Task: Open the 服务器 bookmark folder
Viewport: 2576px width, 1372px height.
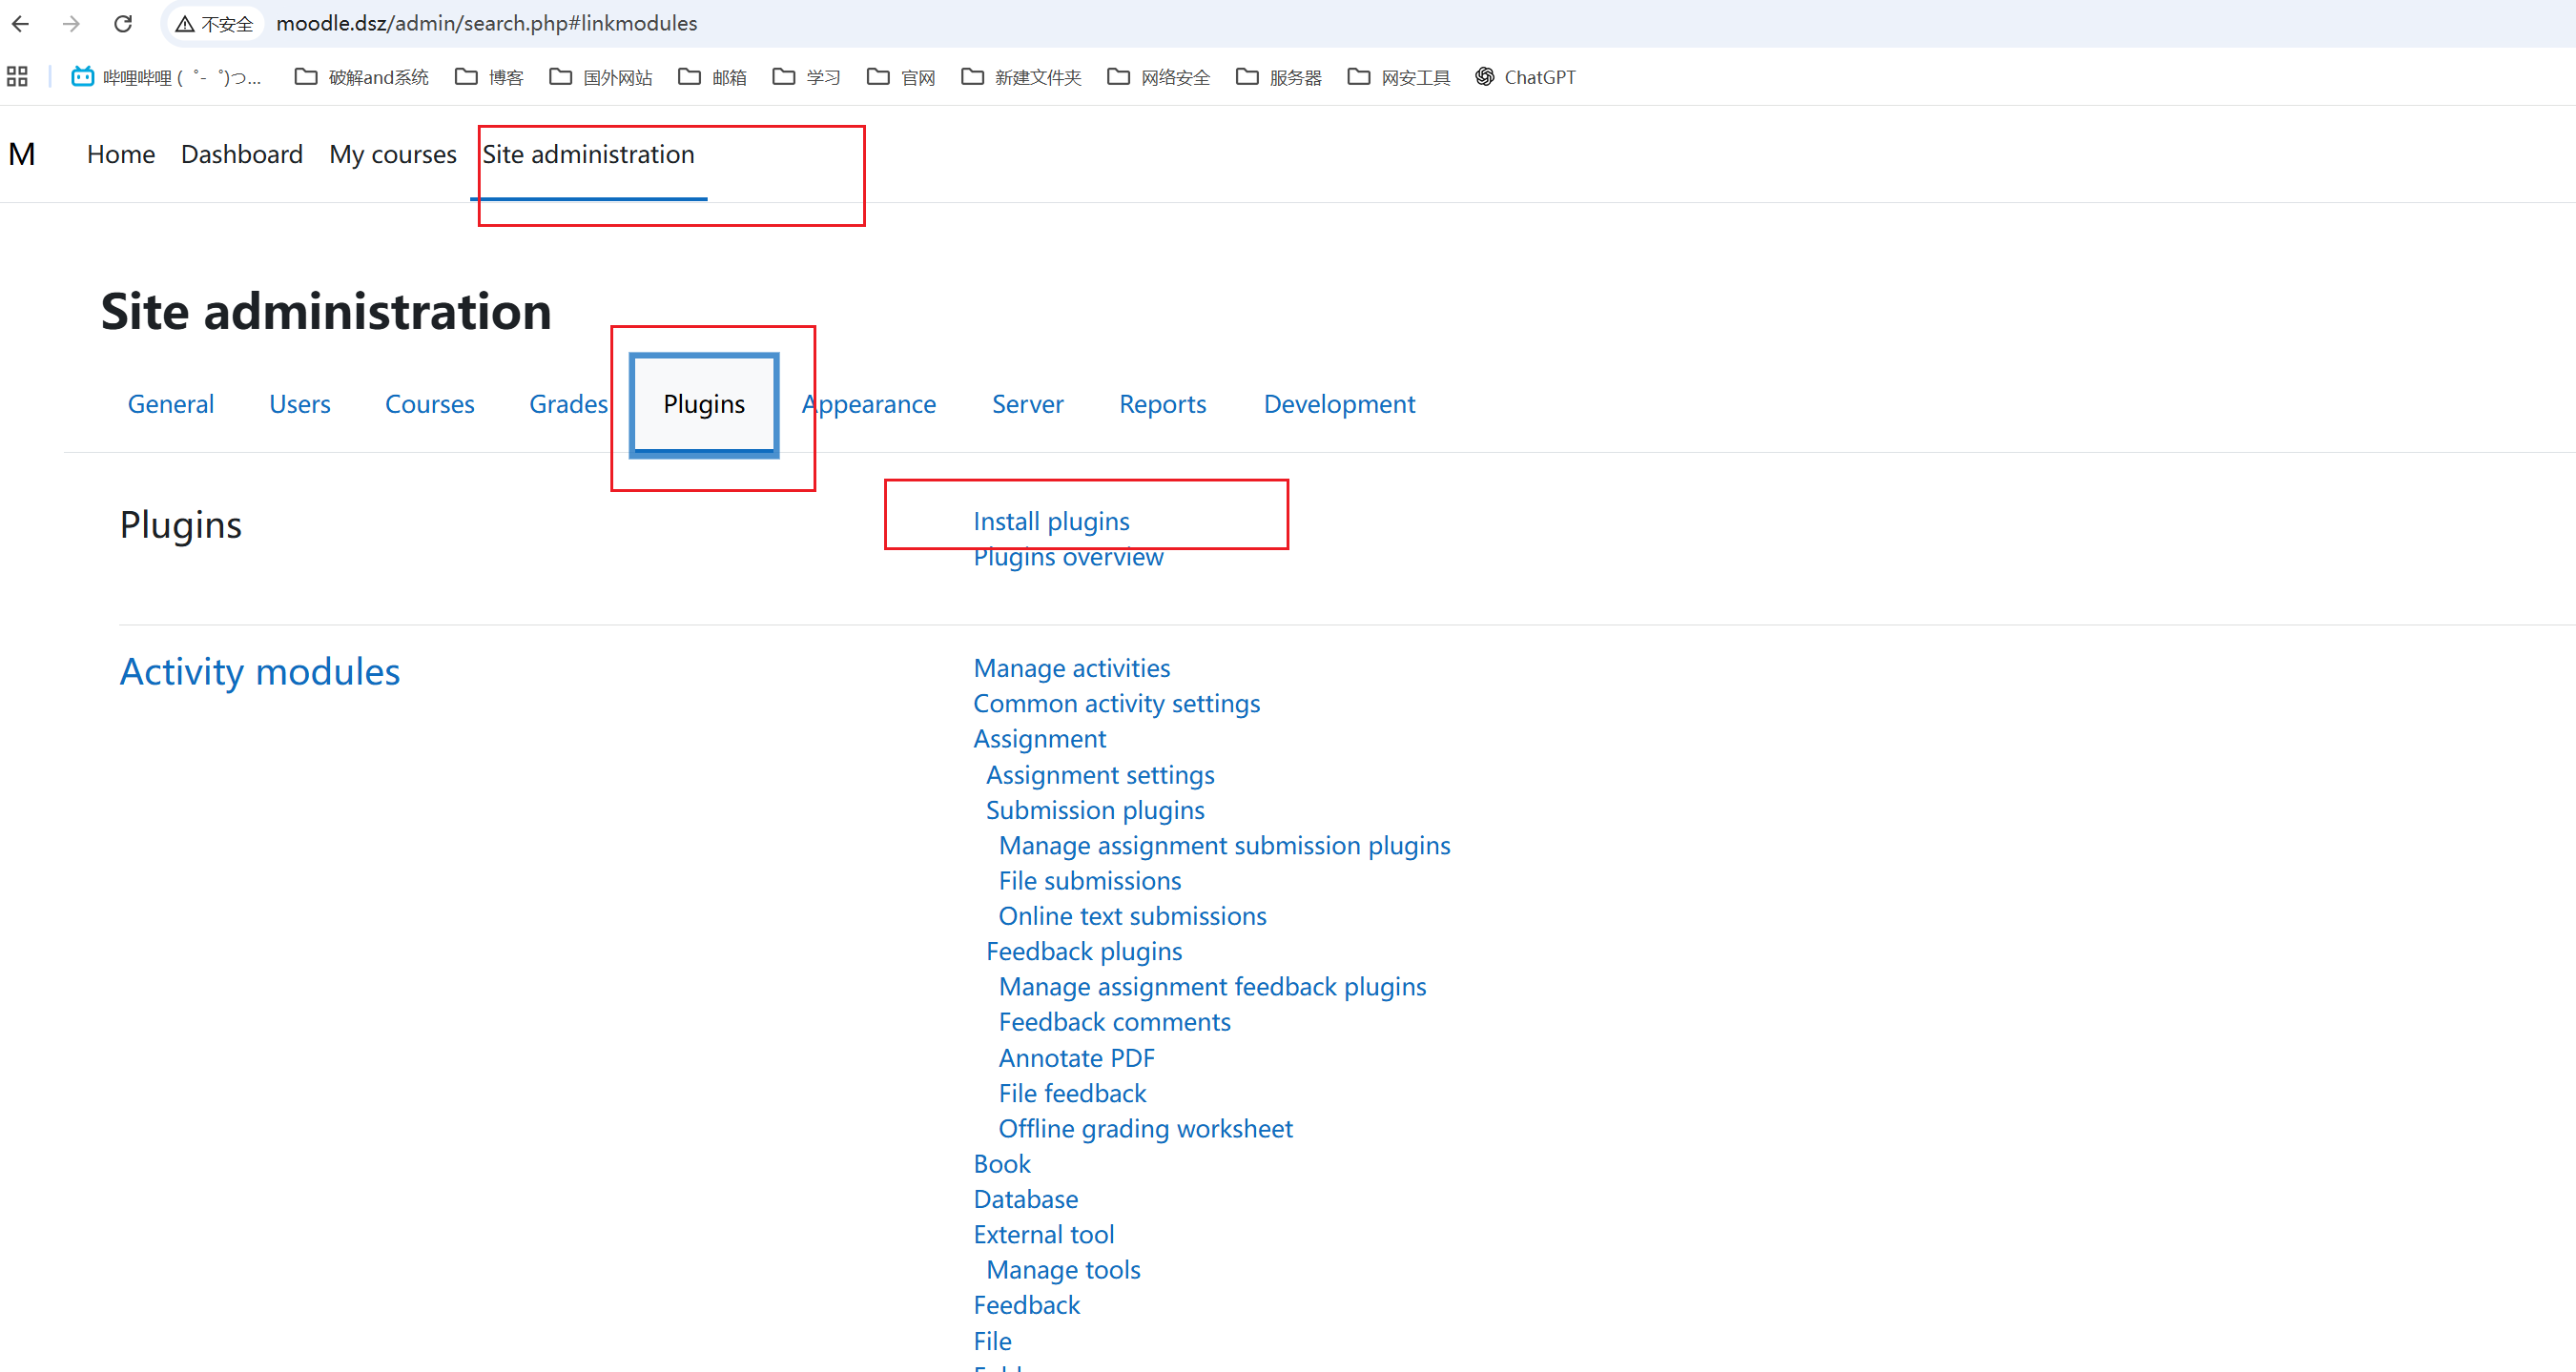Action: (x=1279, y=77)
